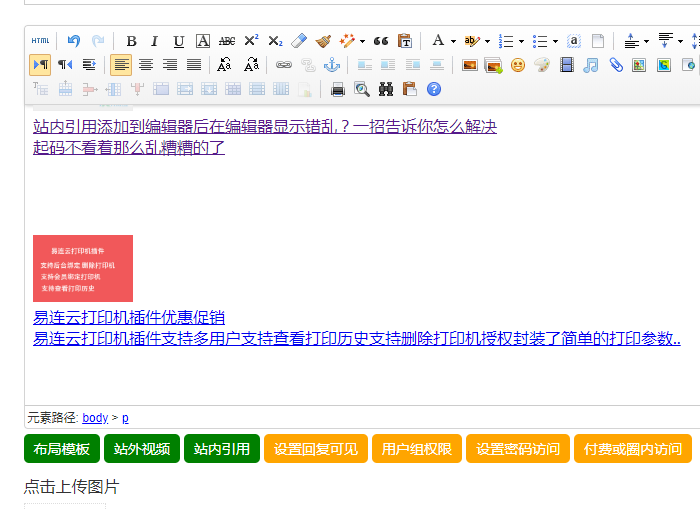Screen dimensions: 700x510
Task: Select the body element in path
Action: click(x=95, y=417)
